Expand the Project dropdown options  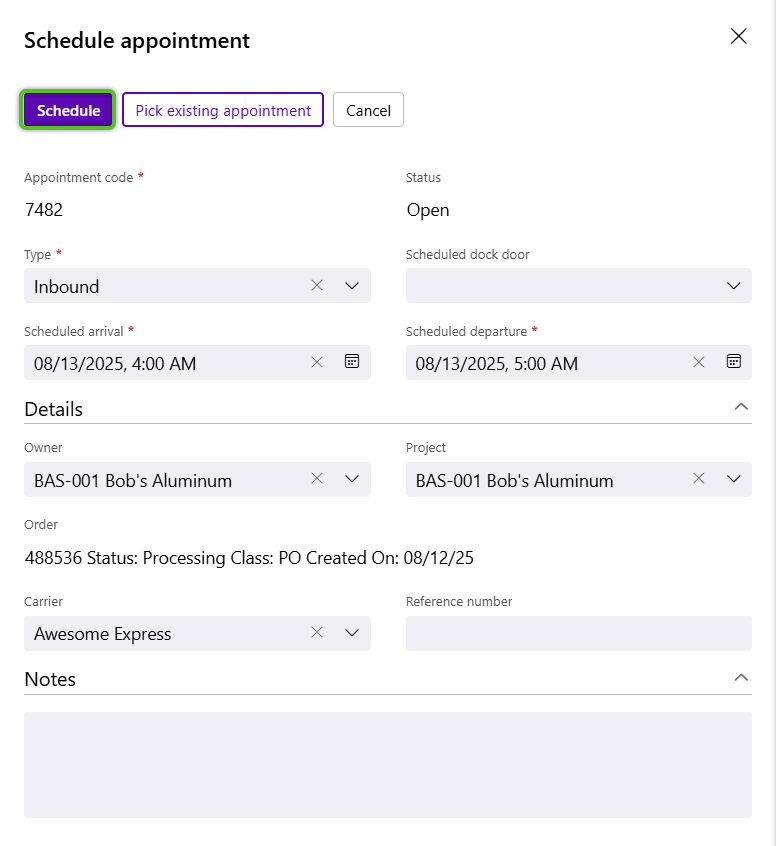pos(733,479)
